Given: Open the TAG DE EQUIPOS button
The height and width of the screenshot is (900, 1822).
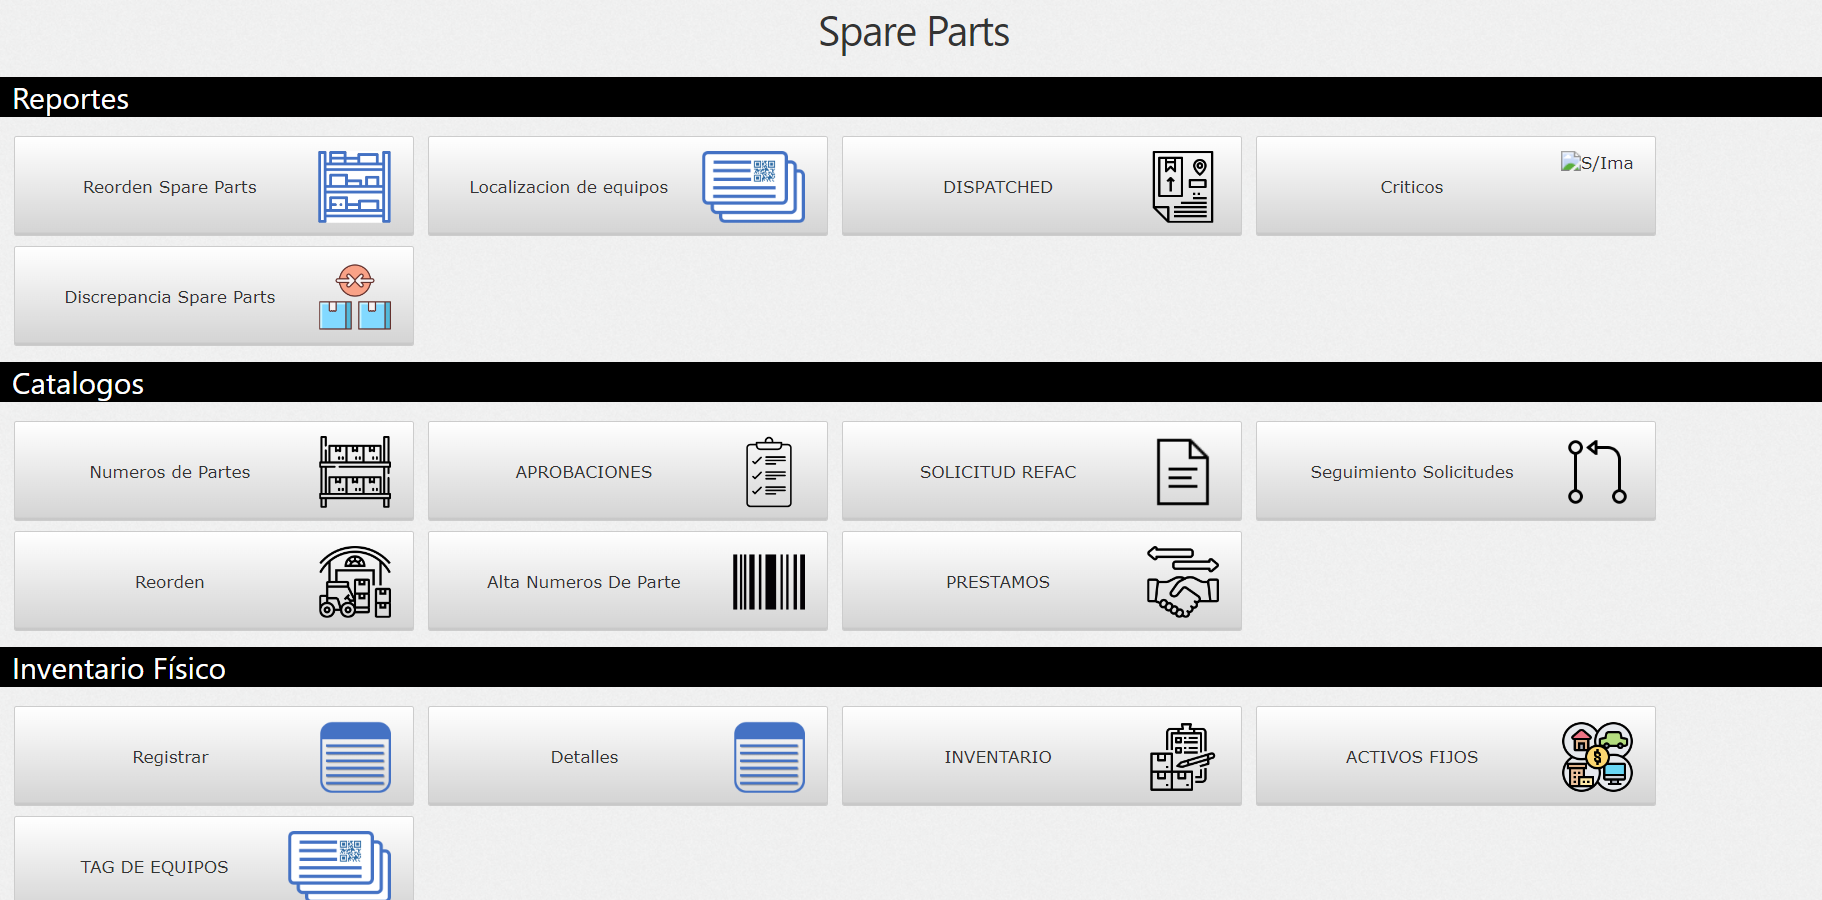Looking at the screenshot, I should [x=155, y=866].
